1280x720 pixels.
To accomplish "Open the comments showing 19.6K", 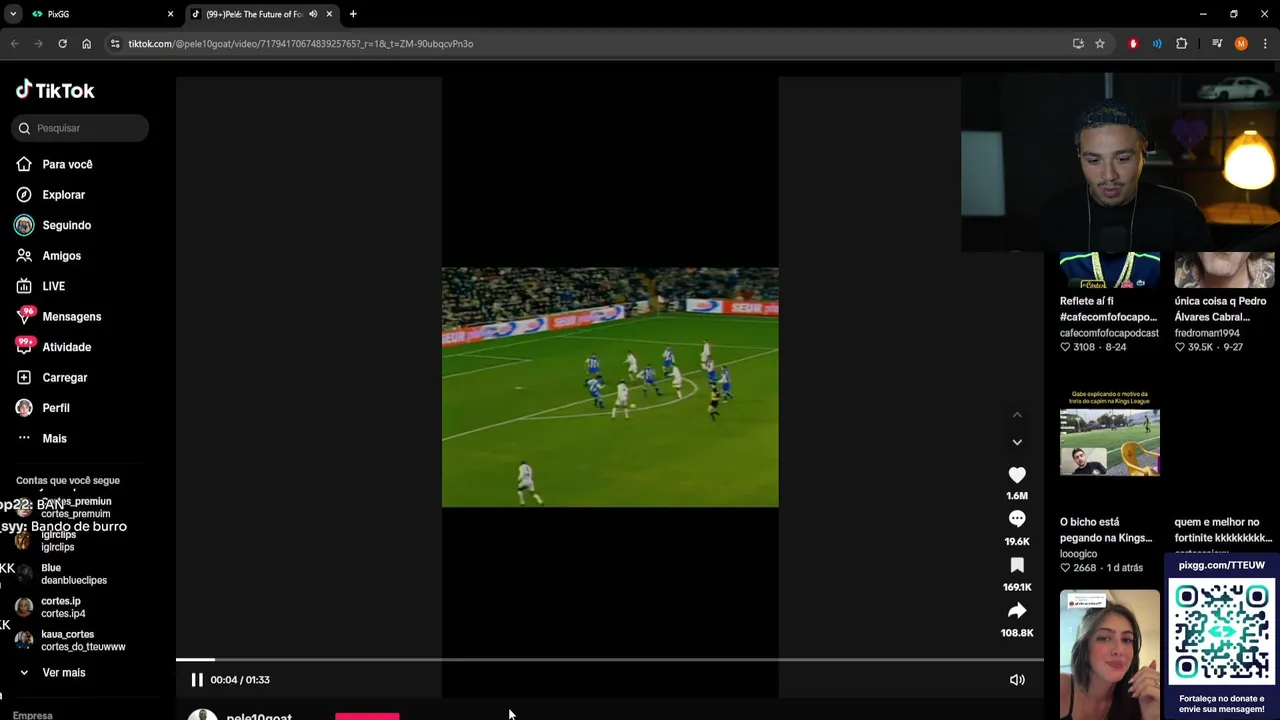I will click(1017, 519).
